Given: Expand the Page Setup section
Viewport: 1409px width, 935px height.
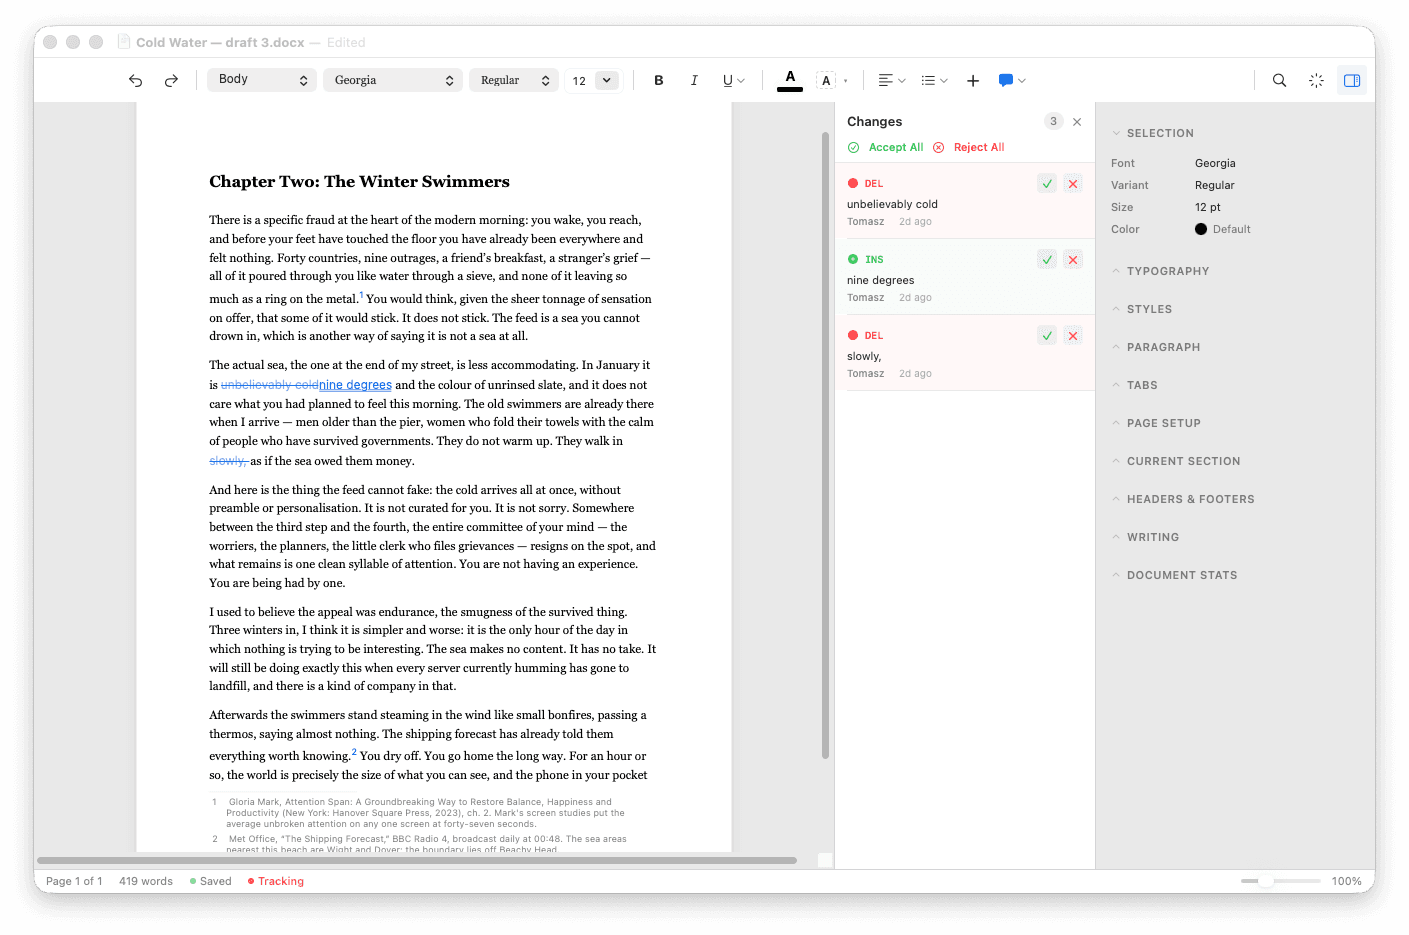Looking at the screenshot, I should coord(1156,423).
